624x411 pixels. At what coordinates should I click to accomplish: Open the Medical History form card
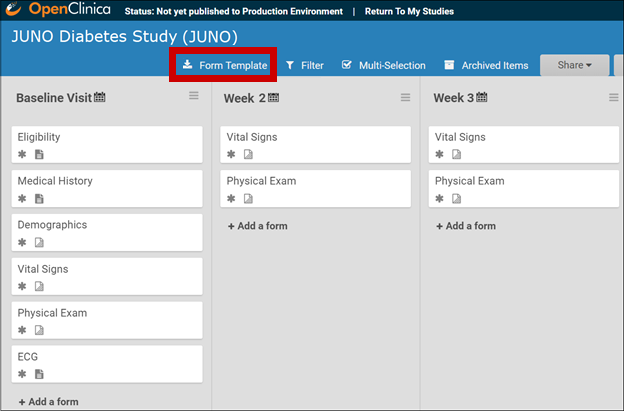(x=107, y=189)
